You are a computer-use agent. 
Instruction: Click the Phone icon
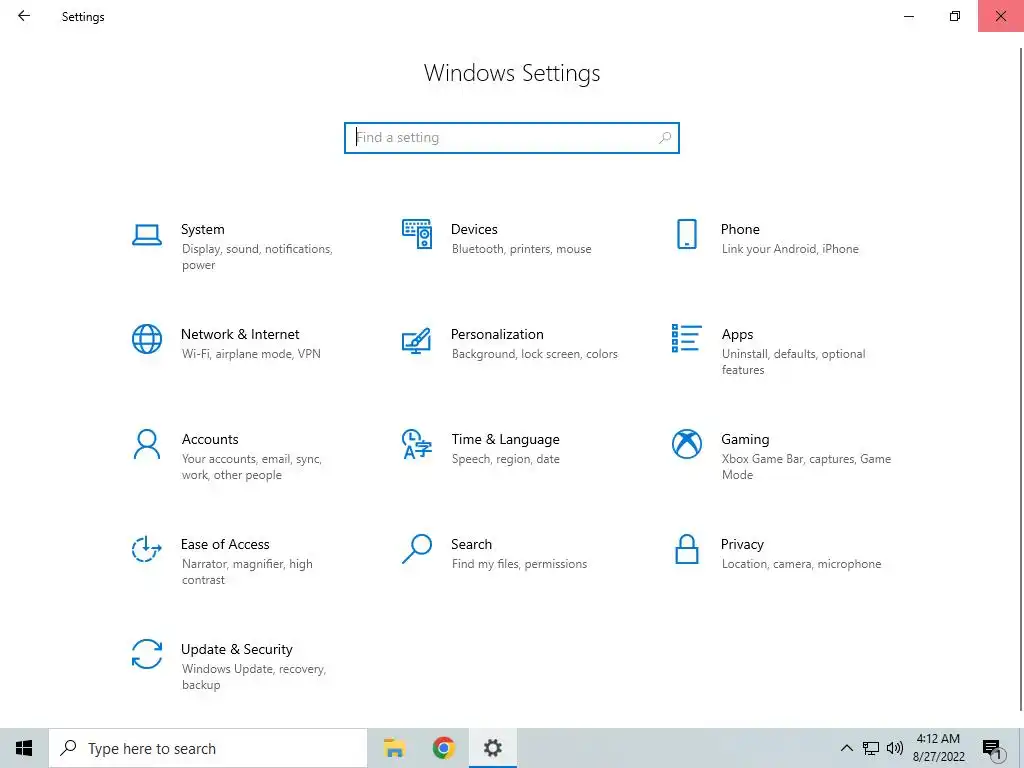(x=686, y=234)
